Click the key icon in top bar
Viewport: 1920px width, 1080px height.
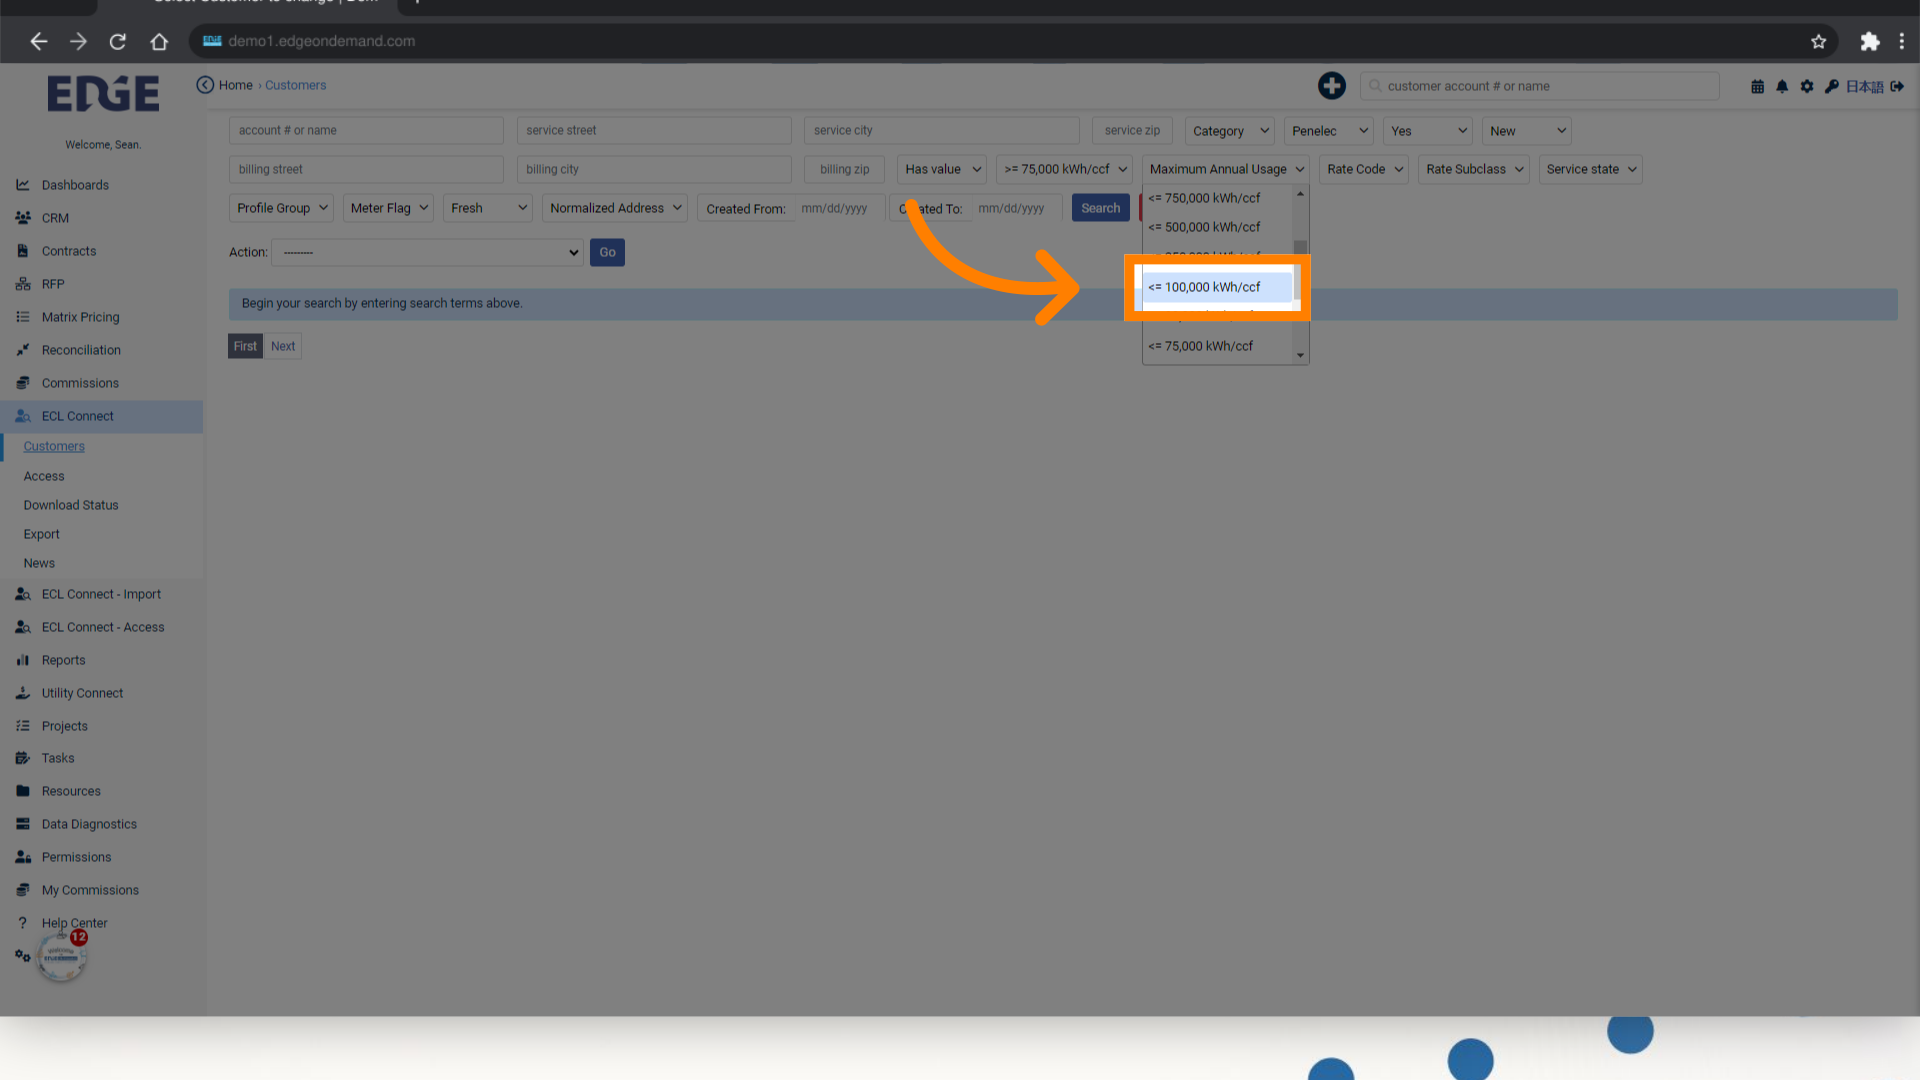coord(1831,87)
